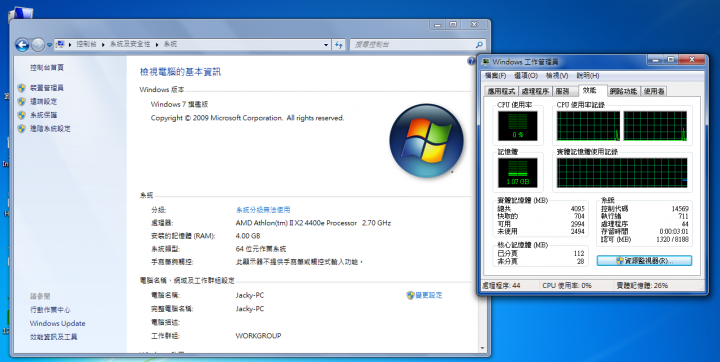720x362 pixels.
Task: Select the 效能 tab in Task Manager
Action: (592, 90)
